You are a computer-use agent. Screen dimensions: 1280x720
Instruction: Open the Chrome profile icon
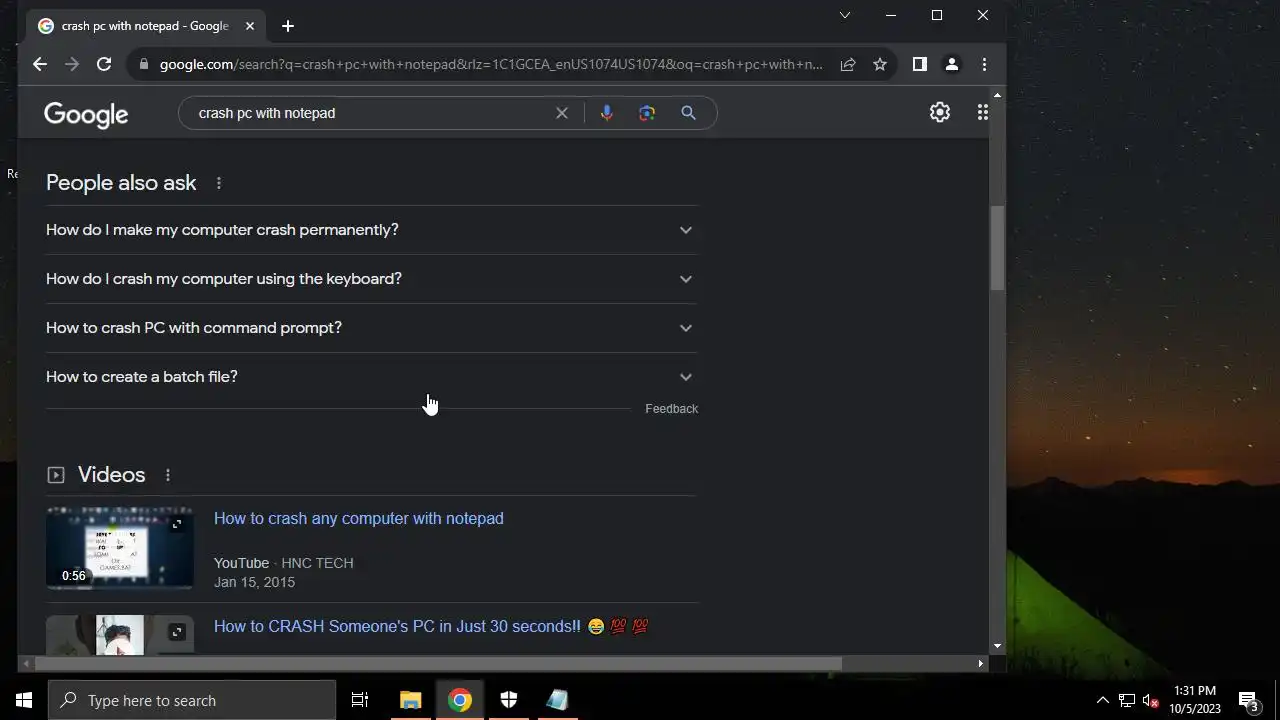(x=952, y=64)
